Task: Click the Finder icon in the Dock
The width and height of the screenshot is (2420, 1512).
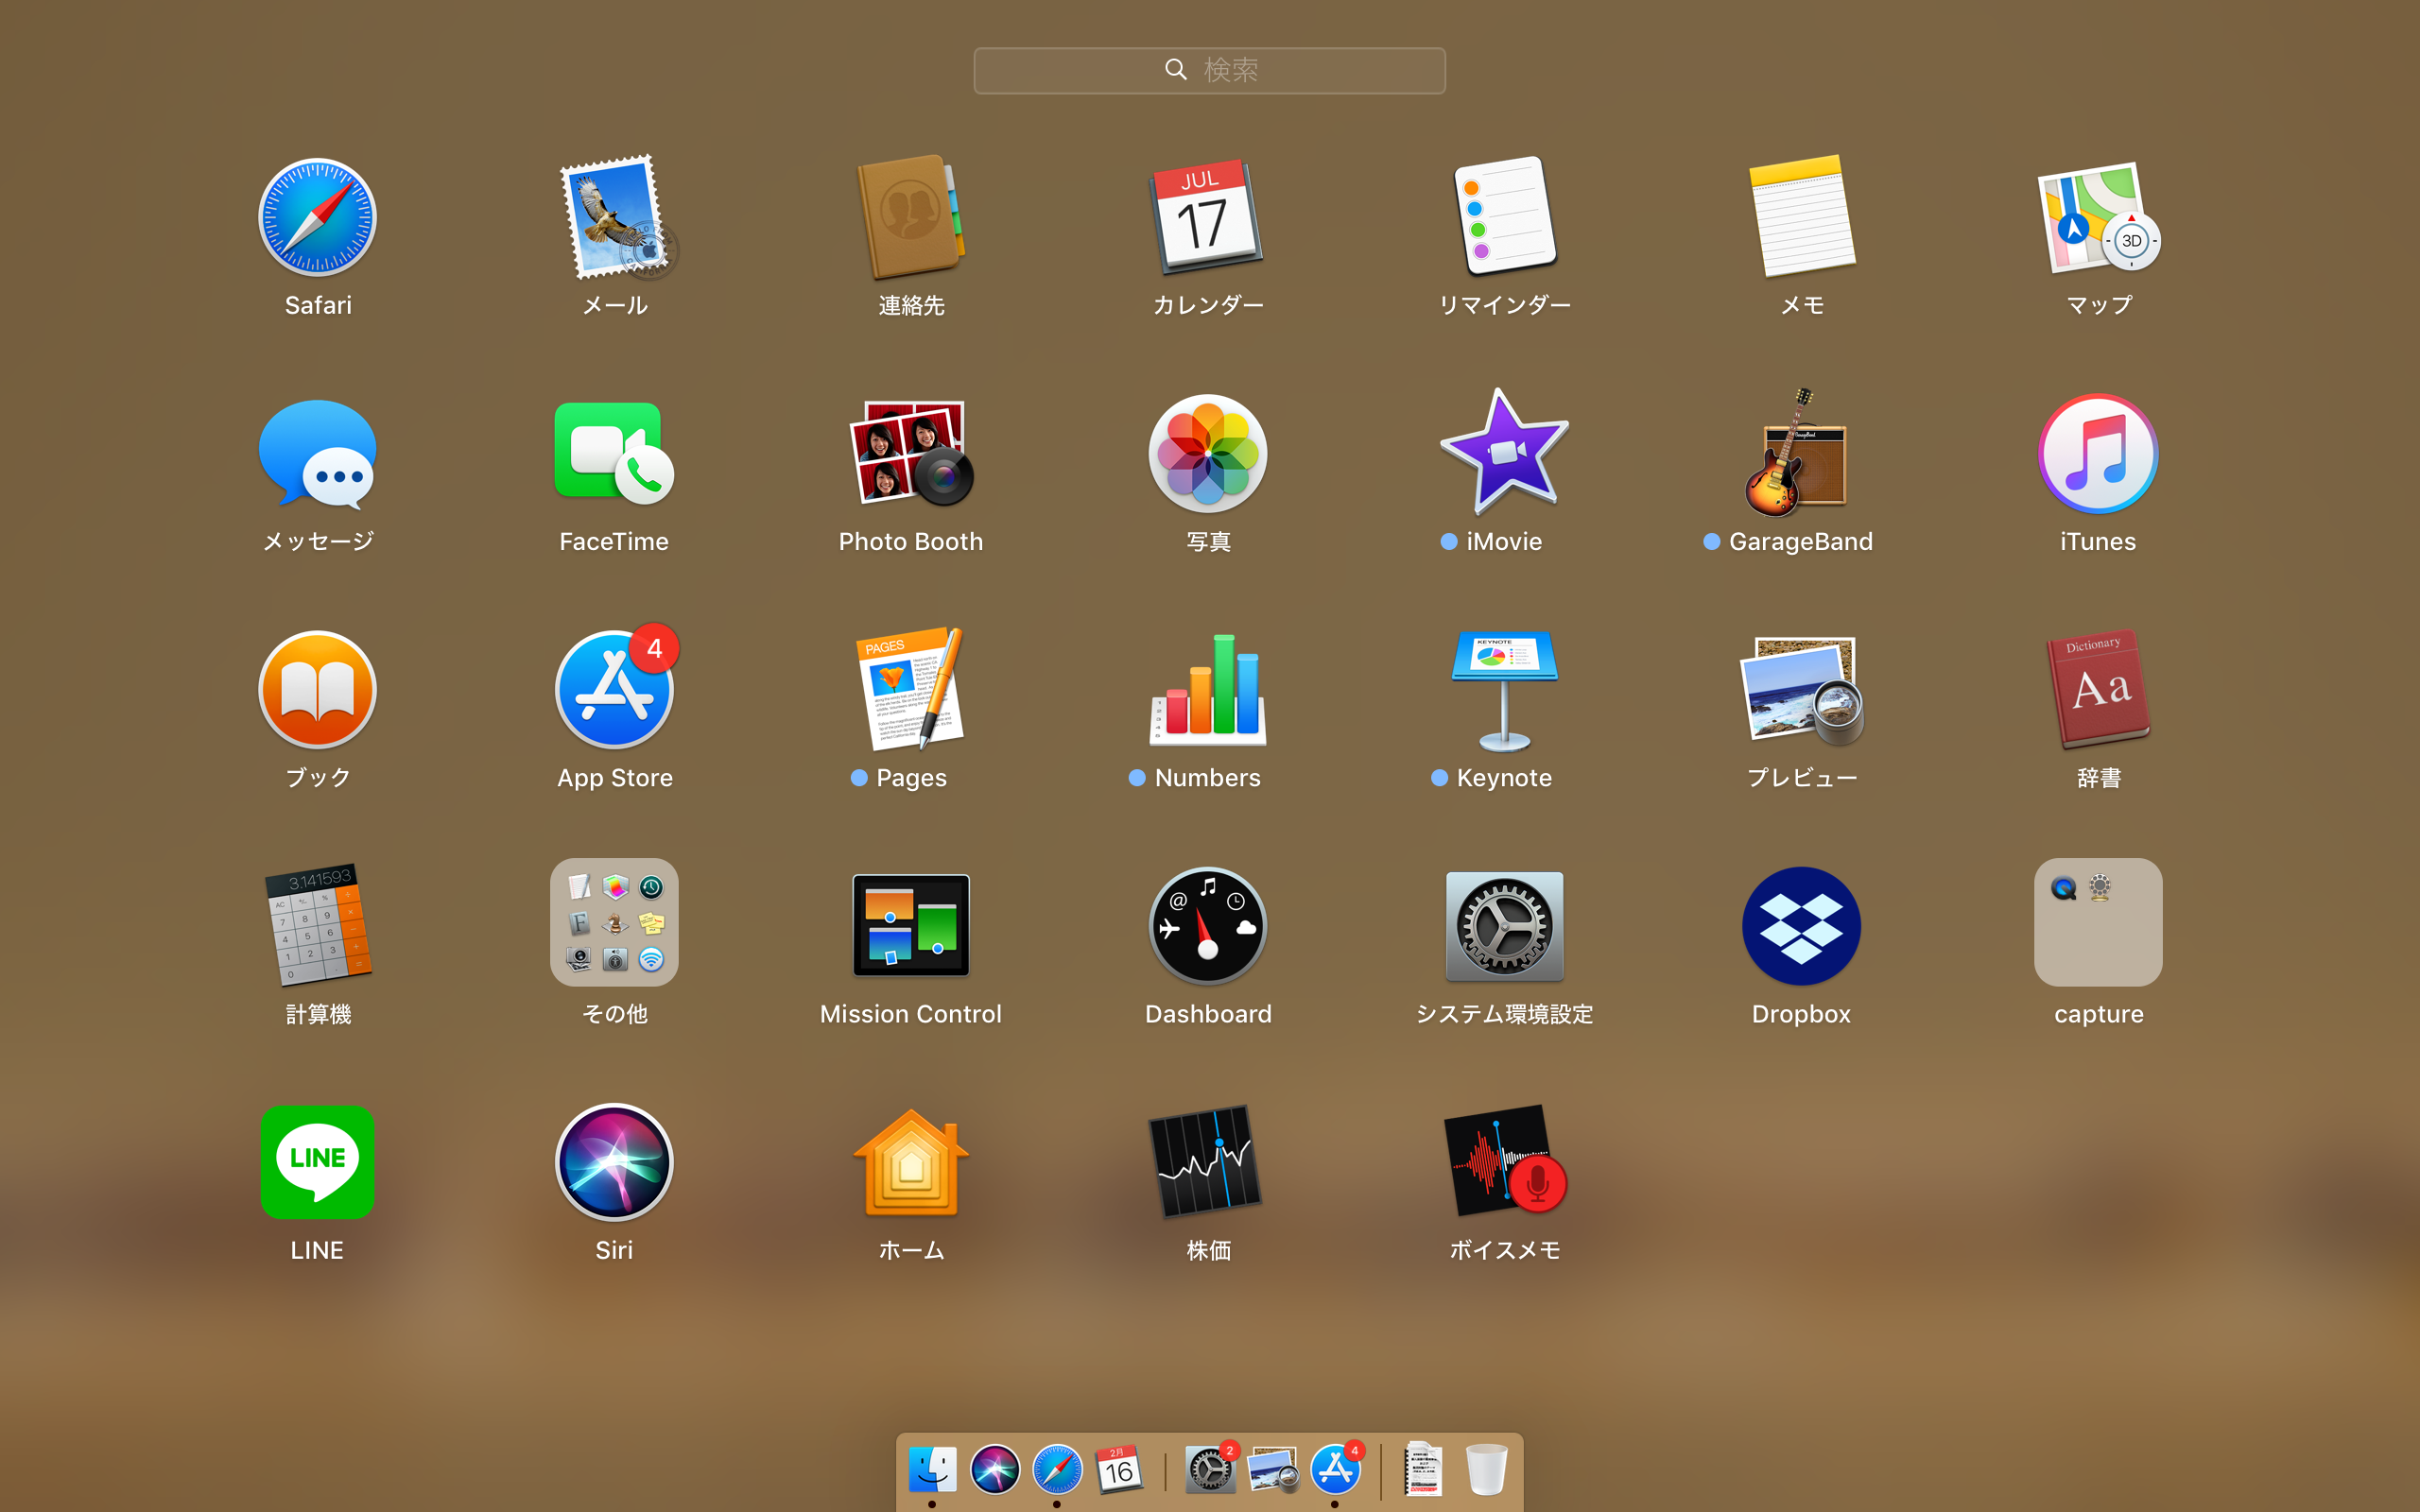Action: click(932, 1469)
